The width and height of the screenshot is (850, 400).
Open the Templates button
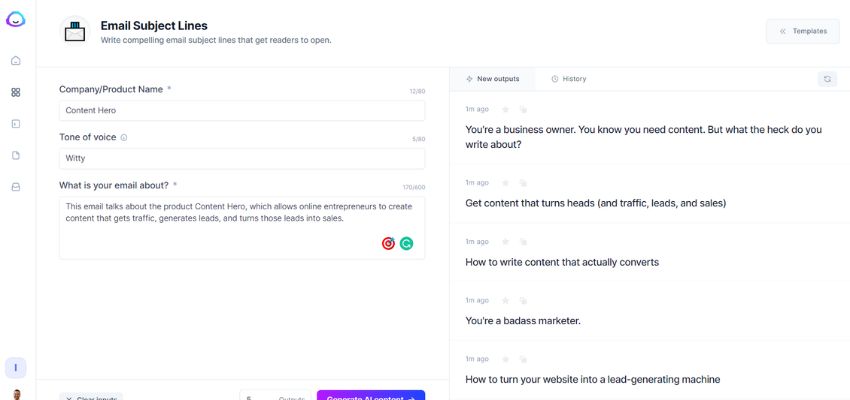803,31
